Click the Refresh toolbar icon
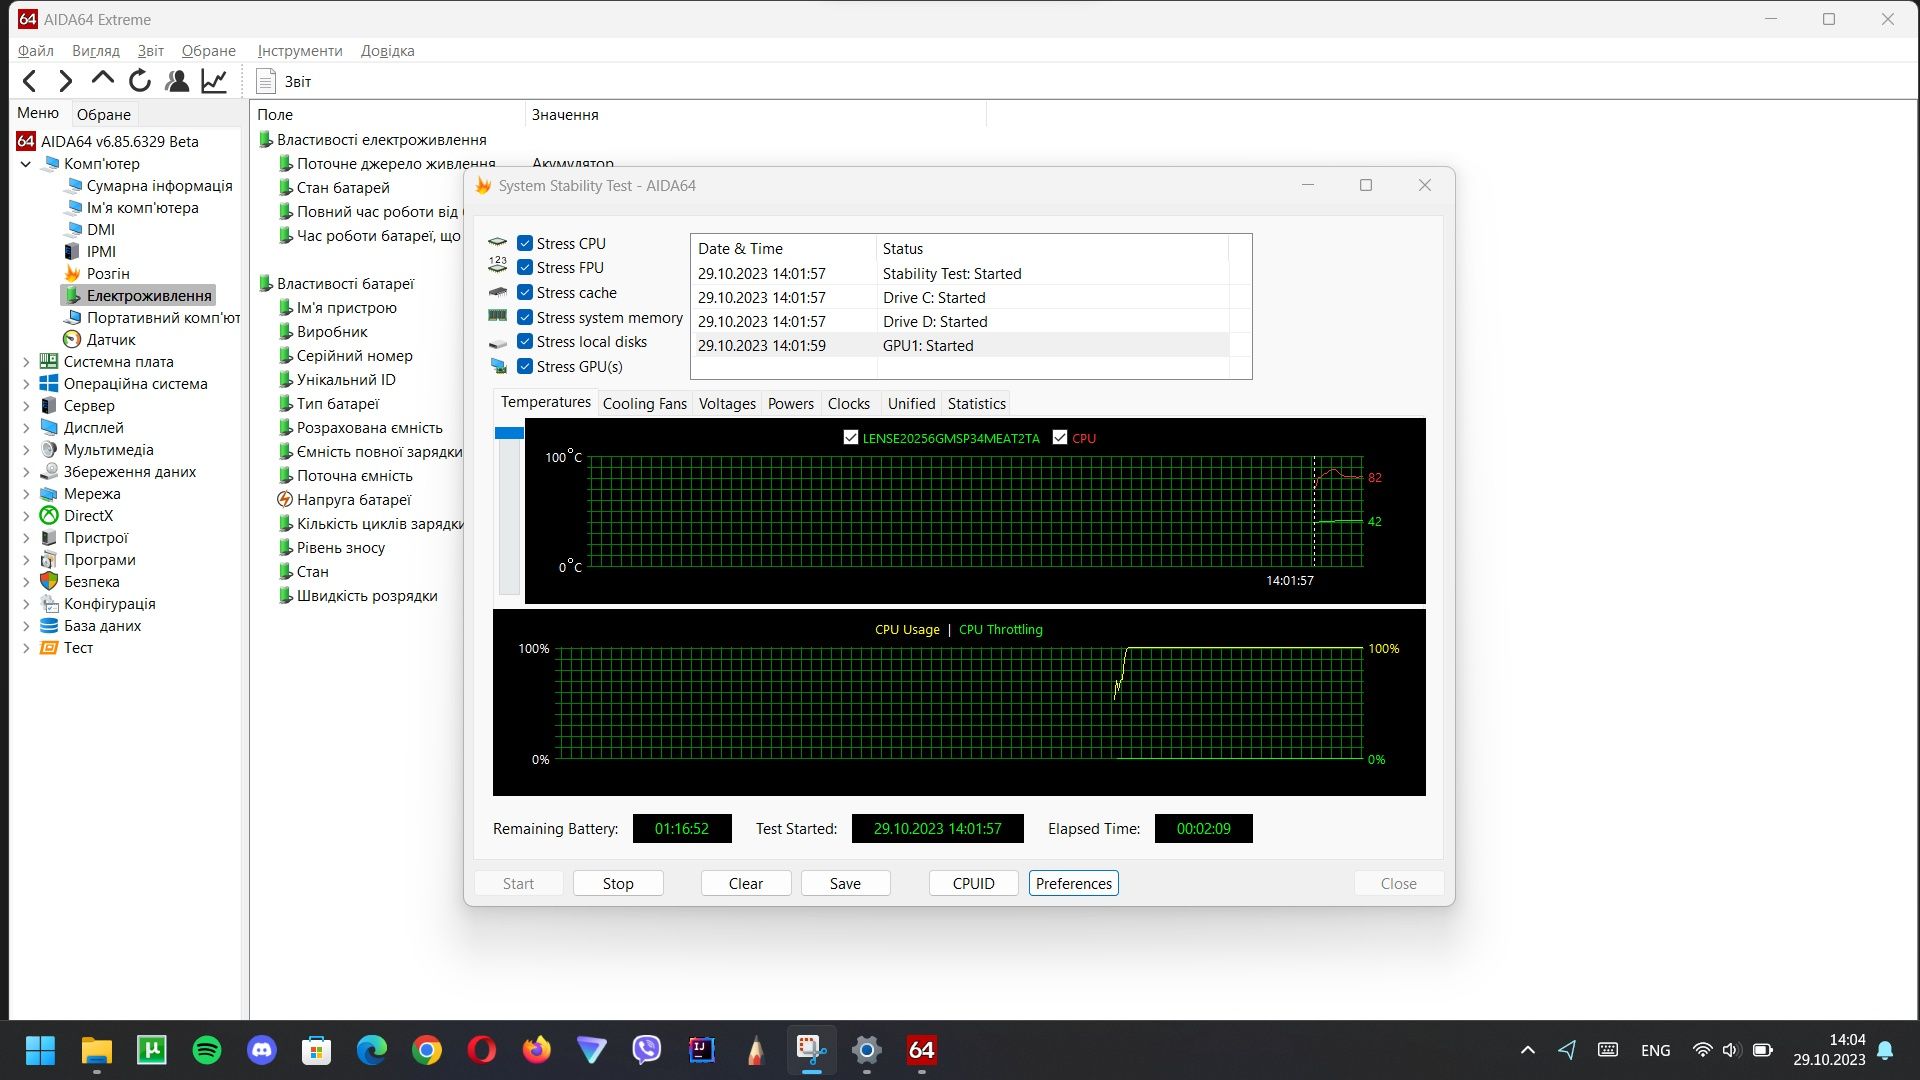The height and width of the screenshot is (1080, 1920). click(x=140, y=81)
